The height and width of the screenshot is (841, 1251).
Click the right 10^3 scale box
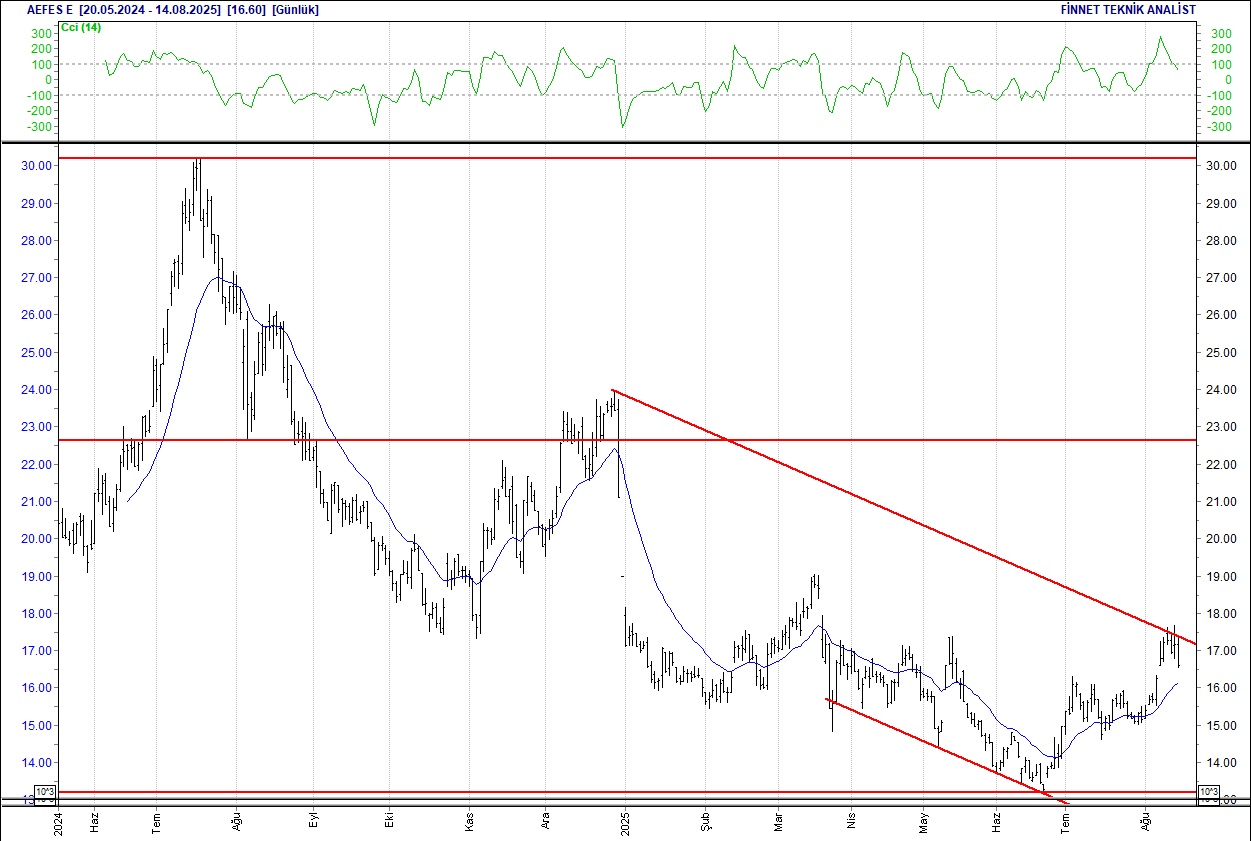1208,792
